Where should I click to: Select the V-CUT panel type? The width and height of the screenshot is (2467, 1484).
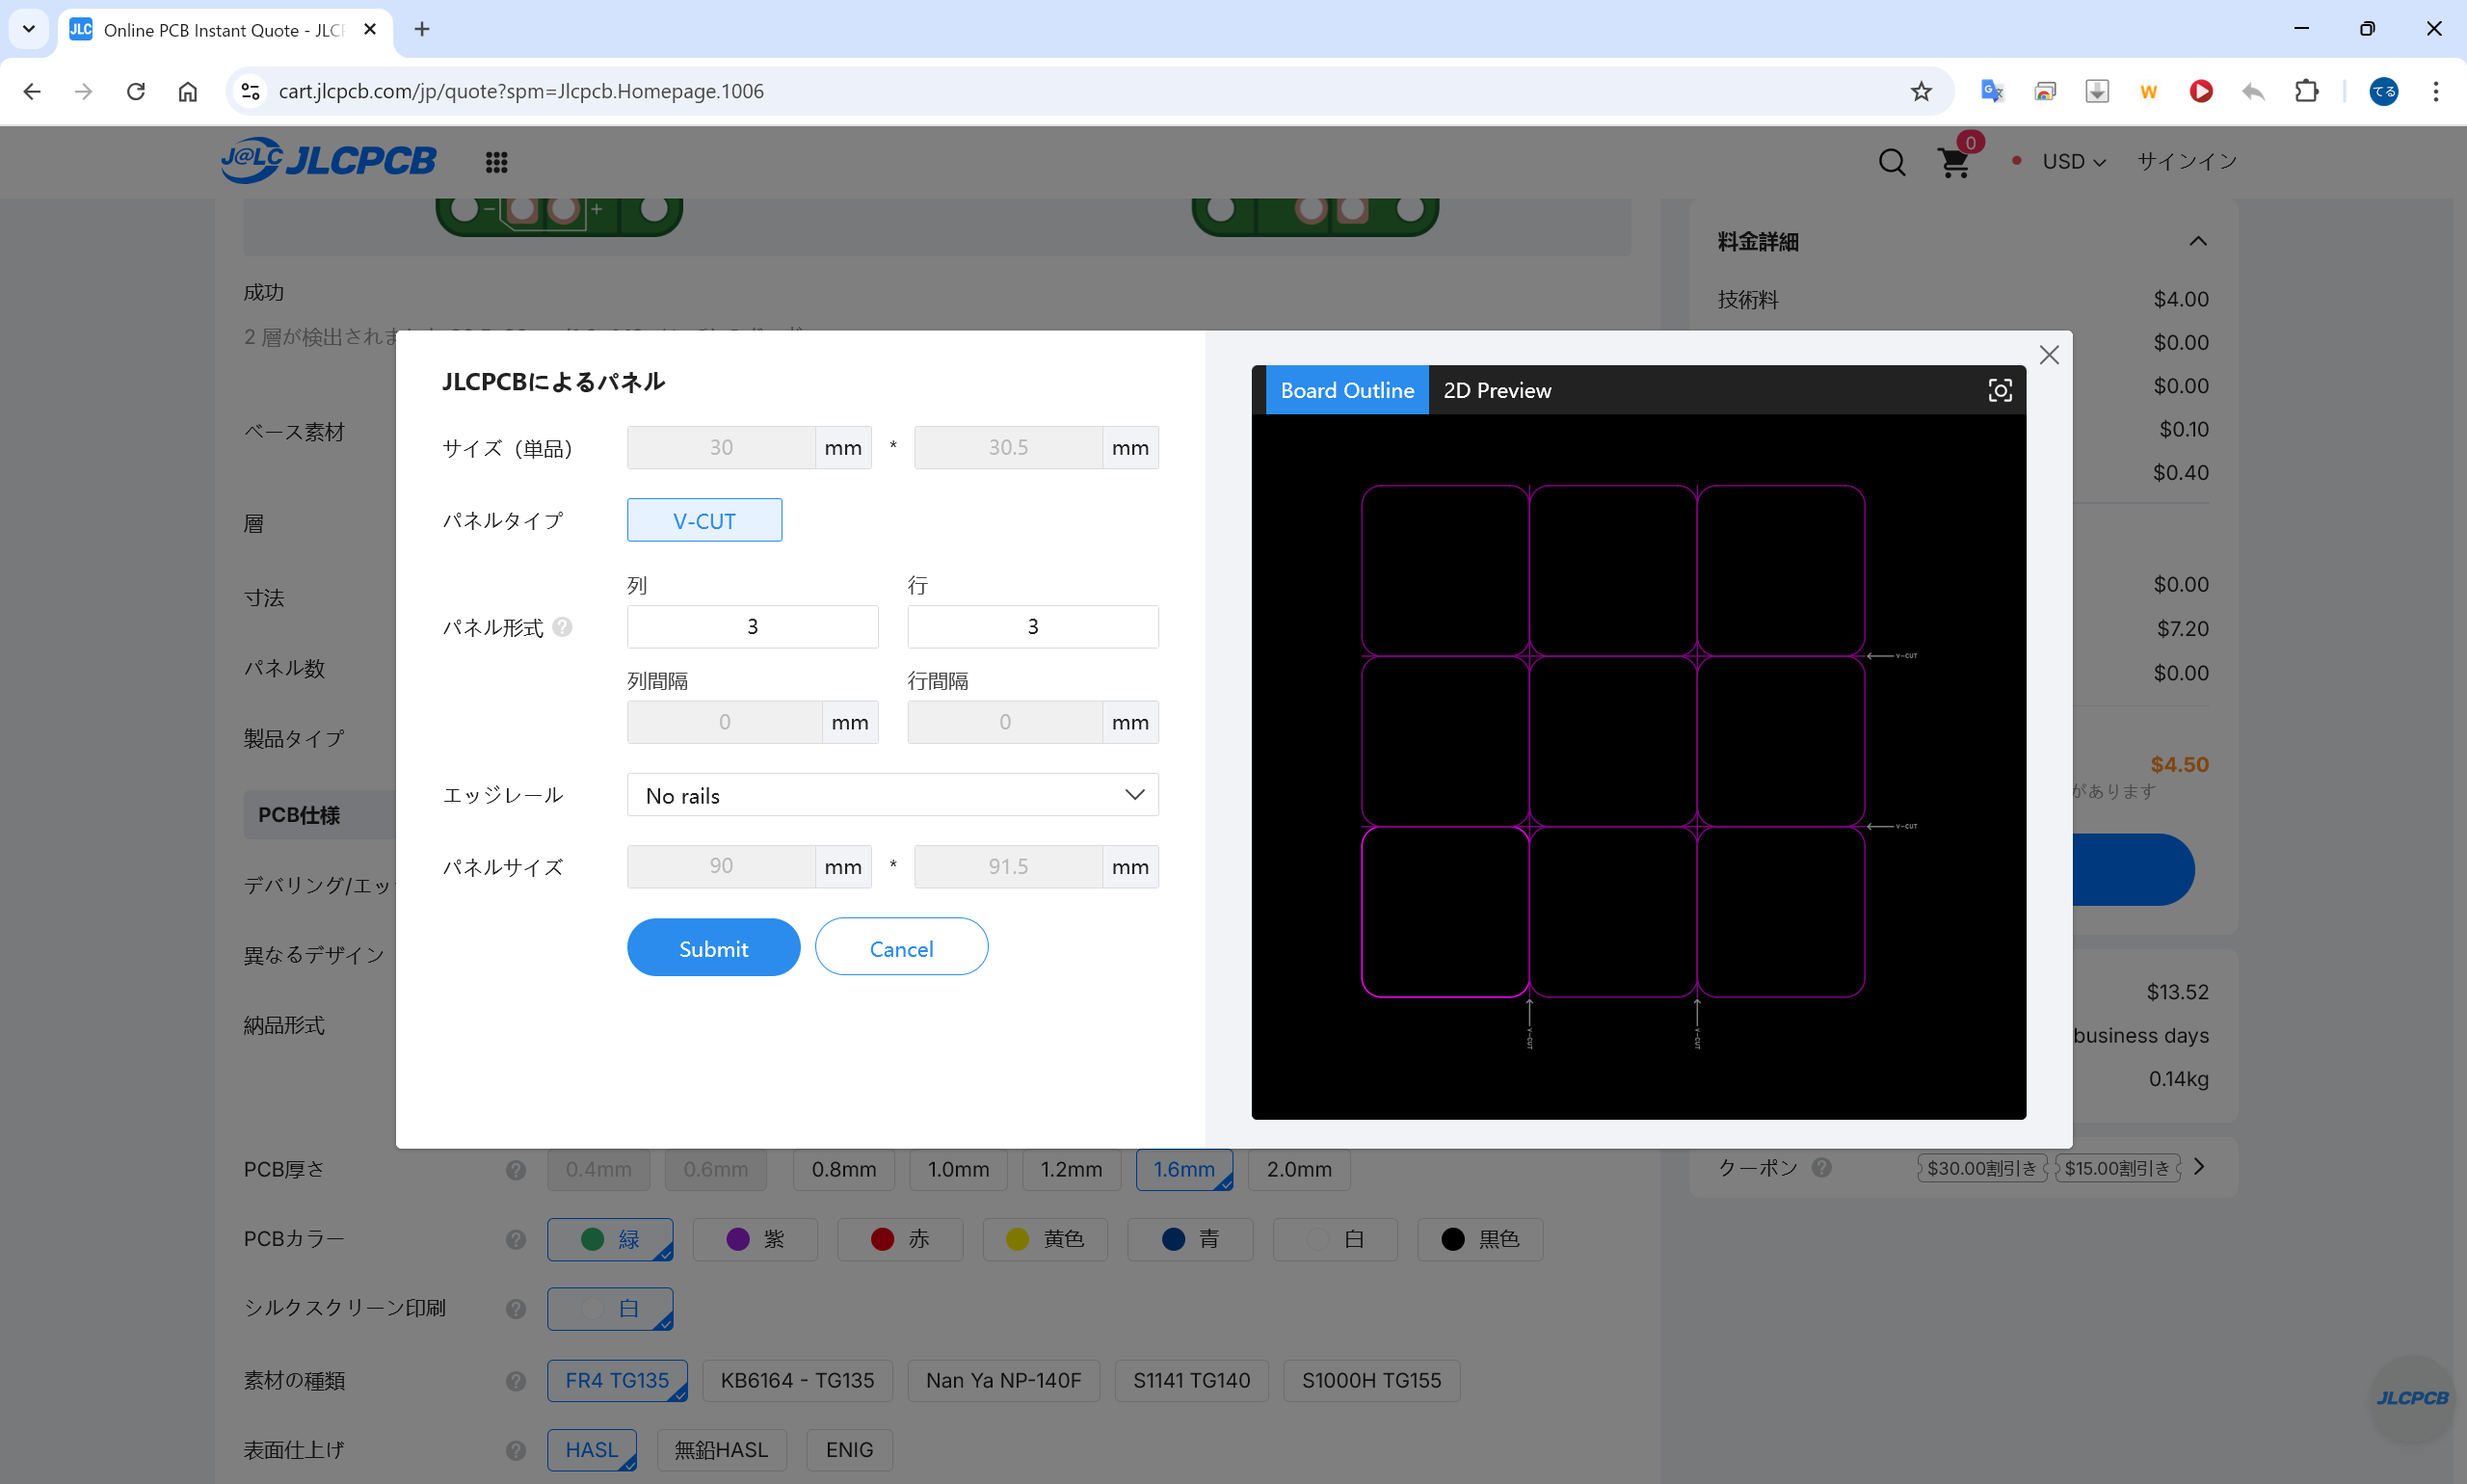[x=704, y=520]
